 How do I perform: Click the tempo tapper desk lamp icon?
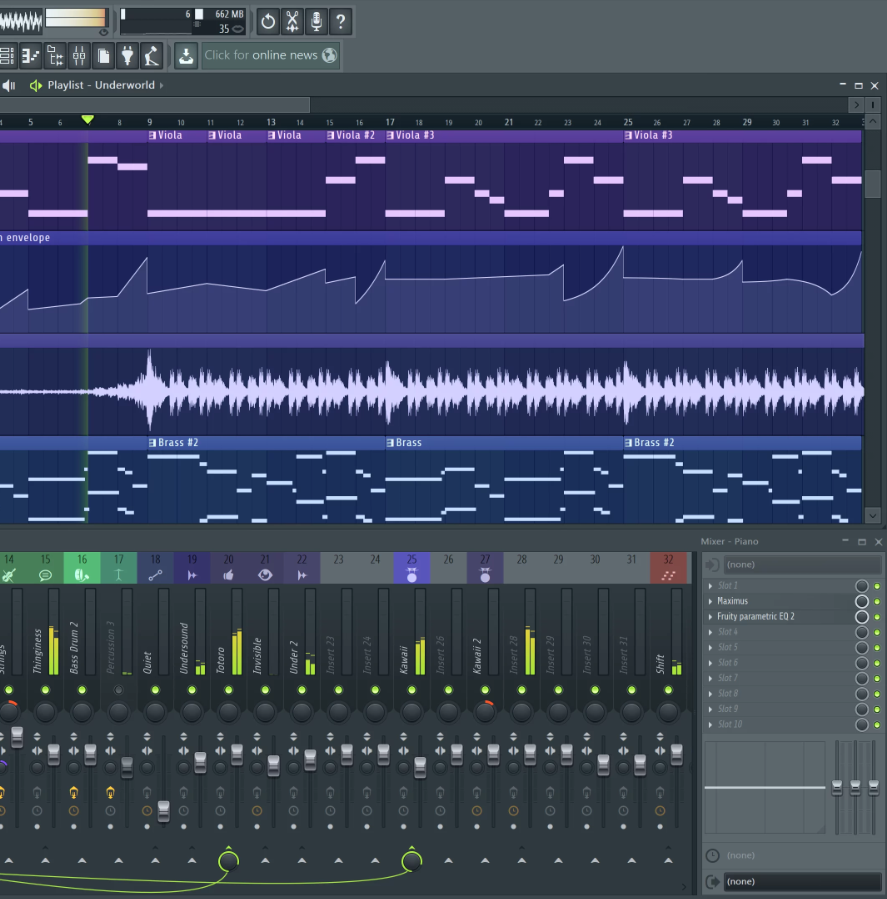(x=151, y=56)
